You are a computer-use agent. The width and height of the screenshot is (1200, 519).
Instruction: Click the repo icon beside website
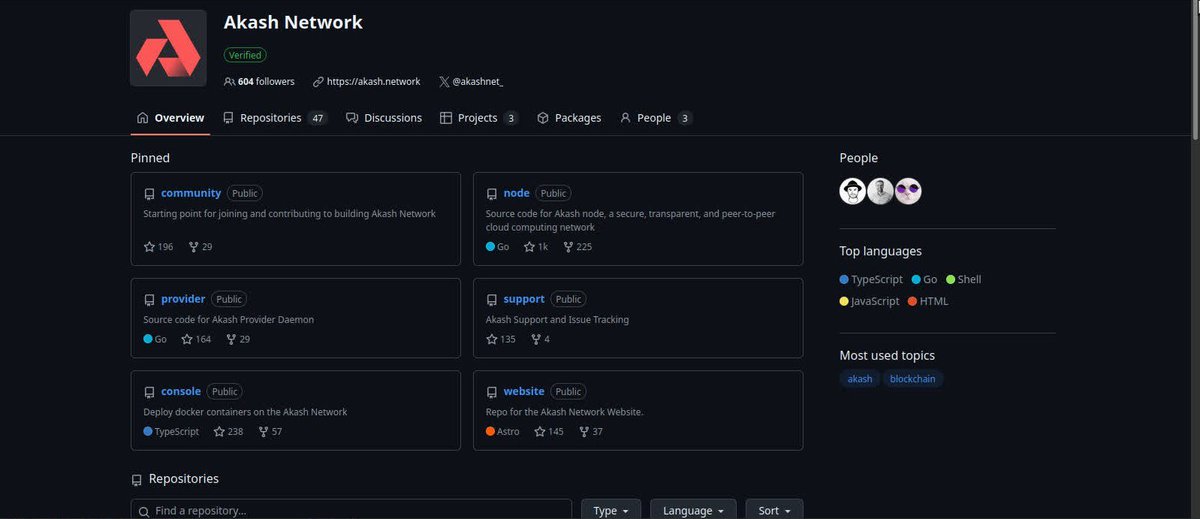click(x=492, y=393)
